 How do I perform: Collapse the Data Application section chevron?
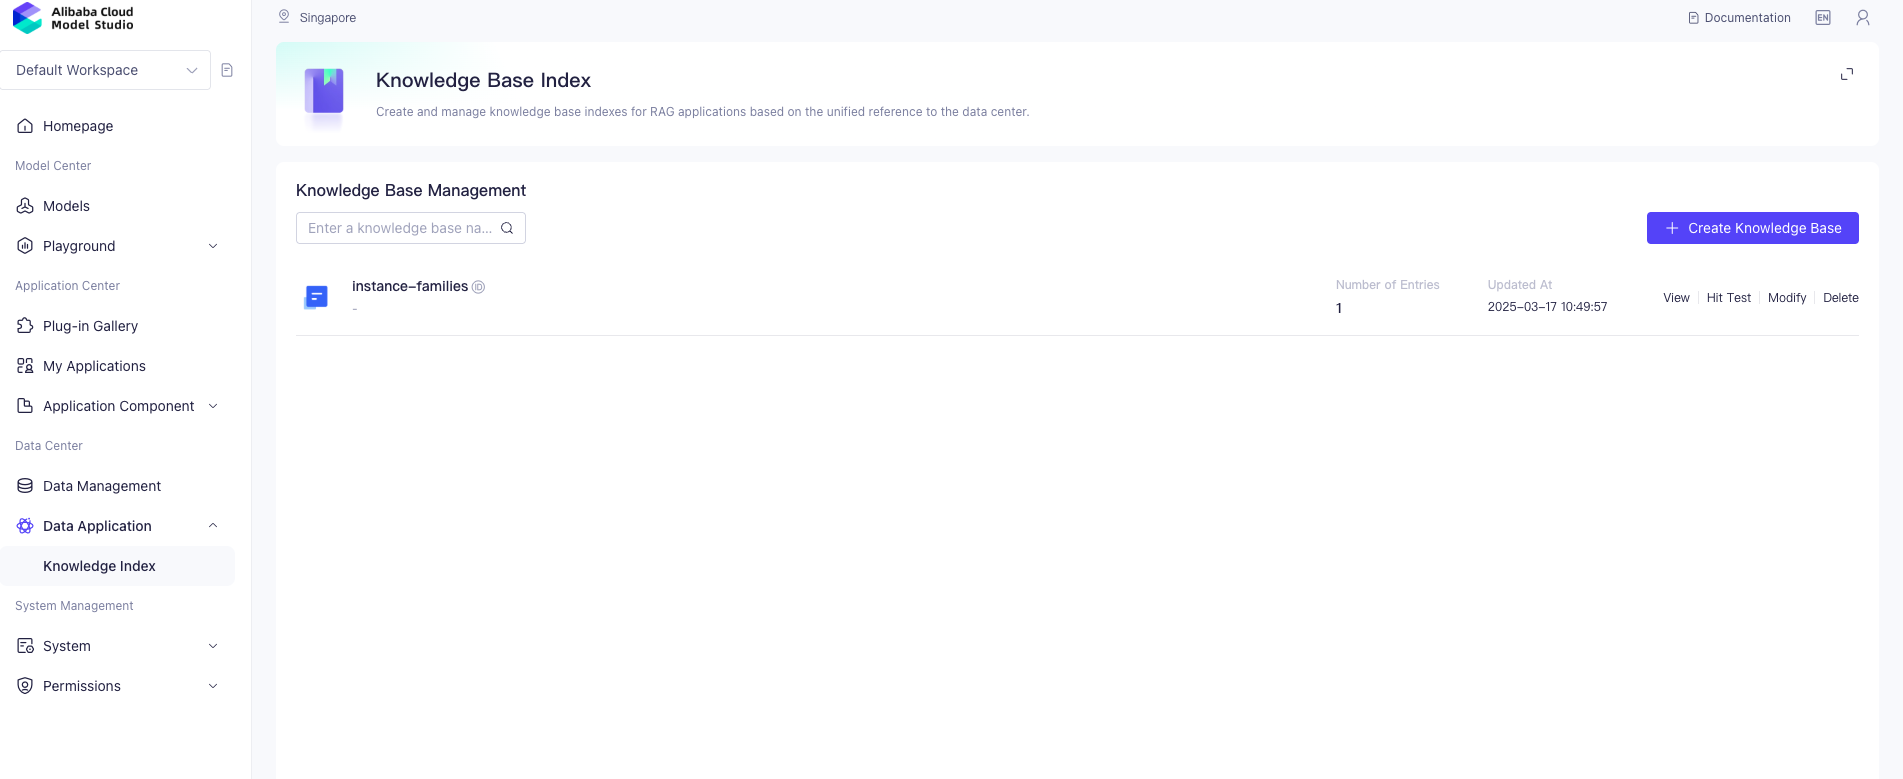coord(213,526)
